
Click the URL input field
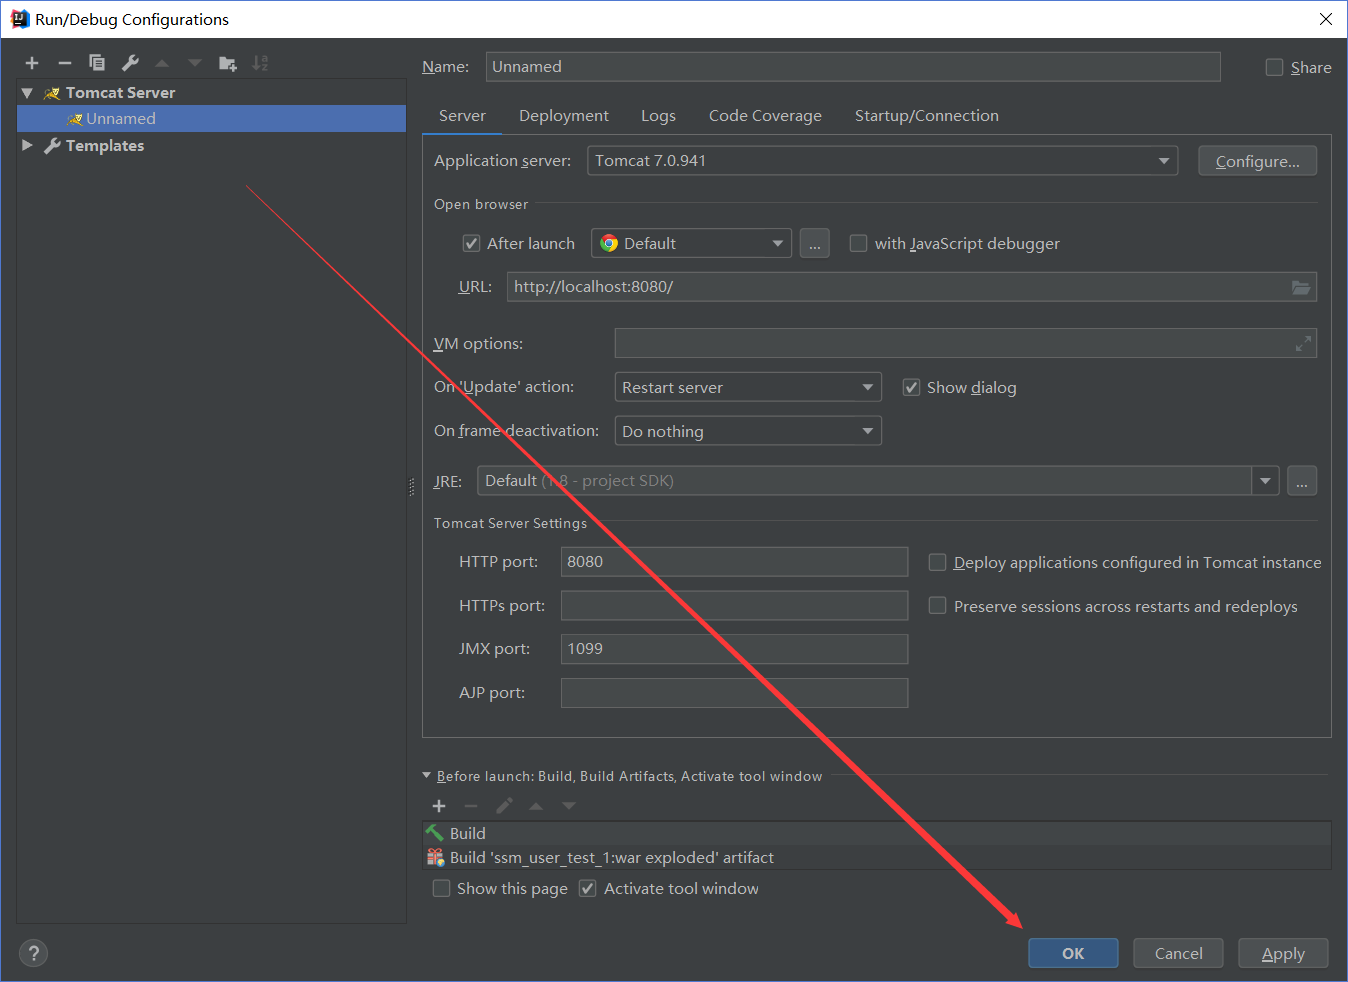click(x=911, y=287)
